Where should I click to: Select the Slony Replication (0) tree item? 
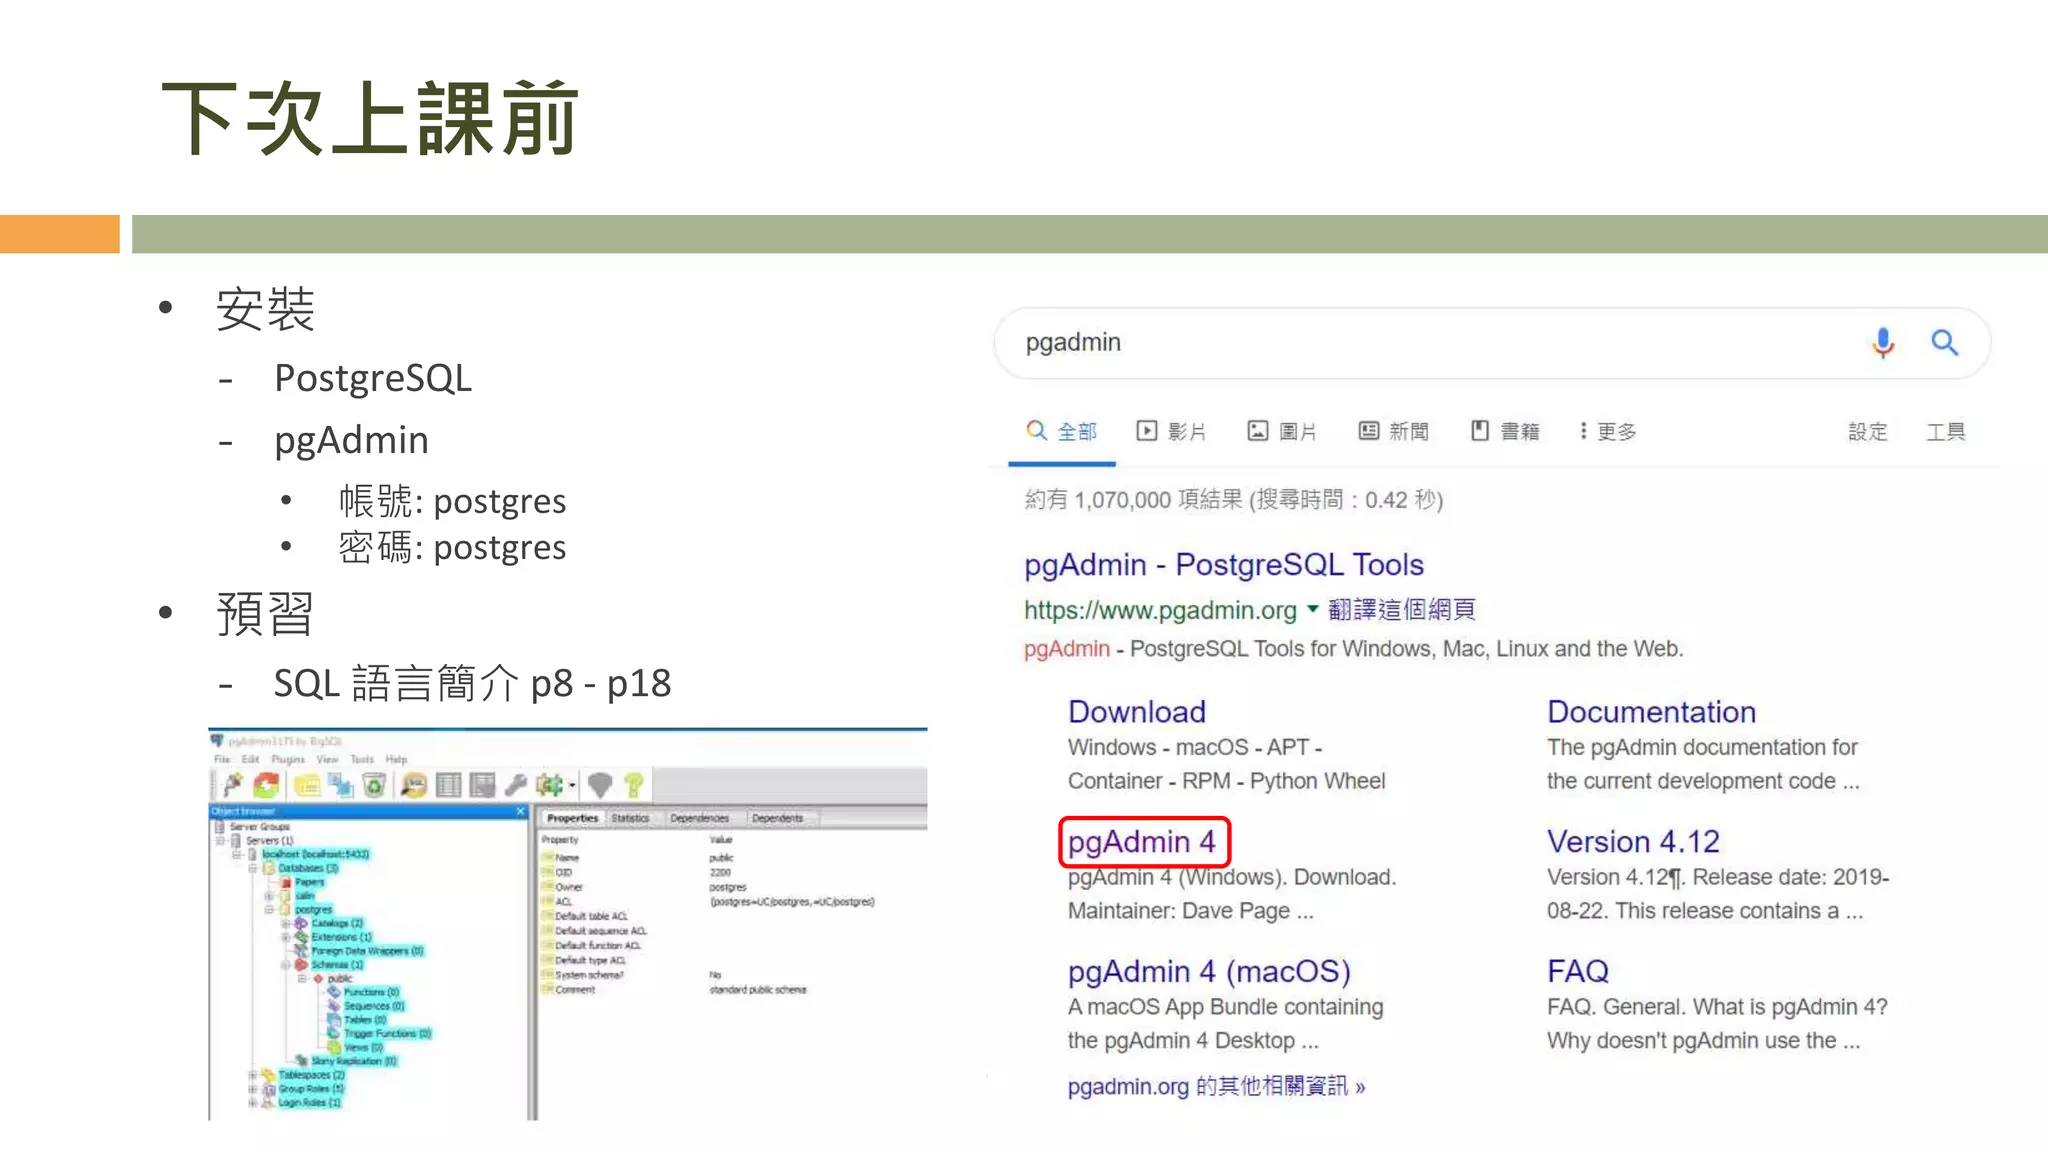[x=353, y=1060]
